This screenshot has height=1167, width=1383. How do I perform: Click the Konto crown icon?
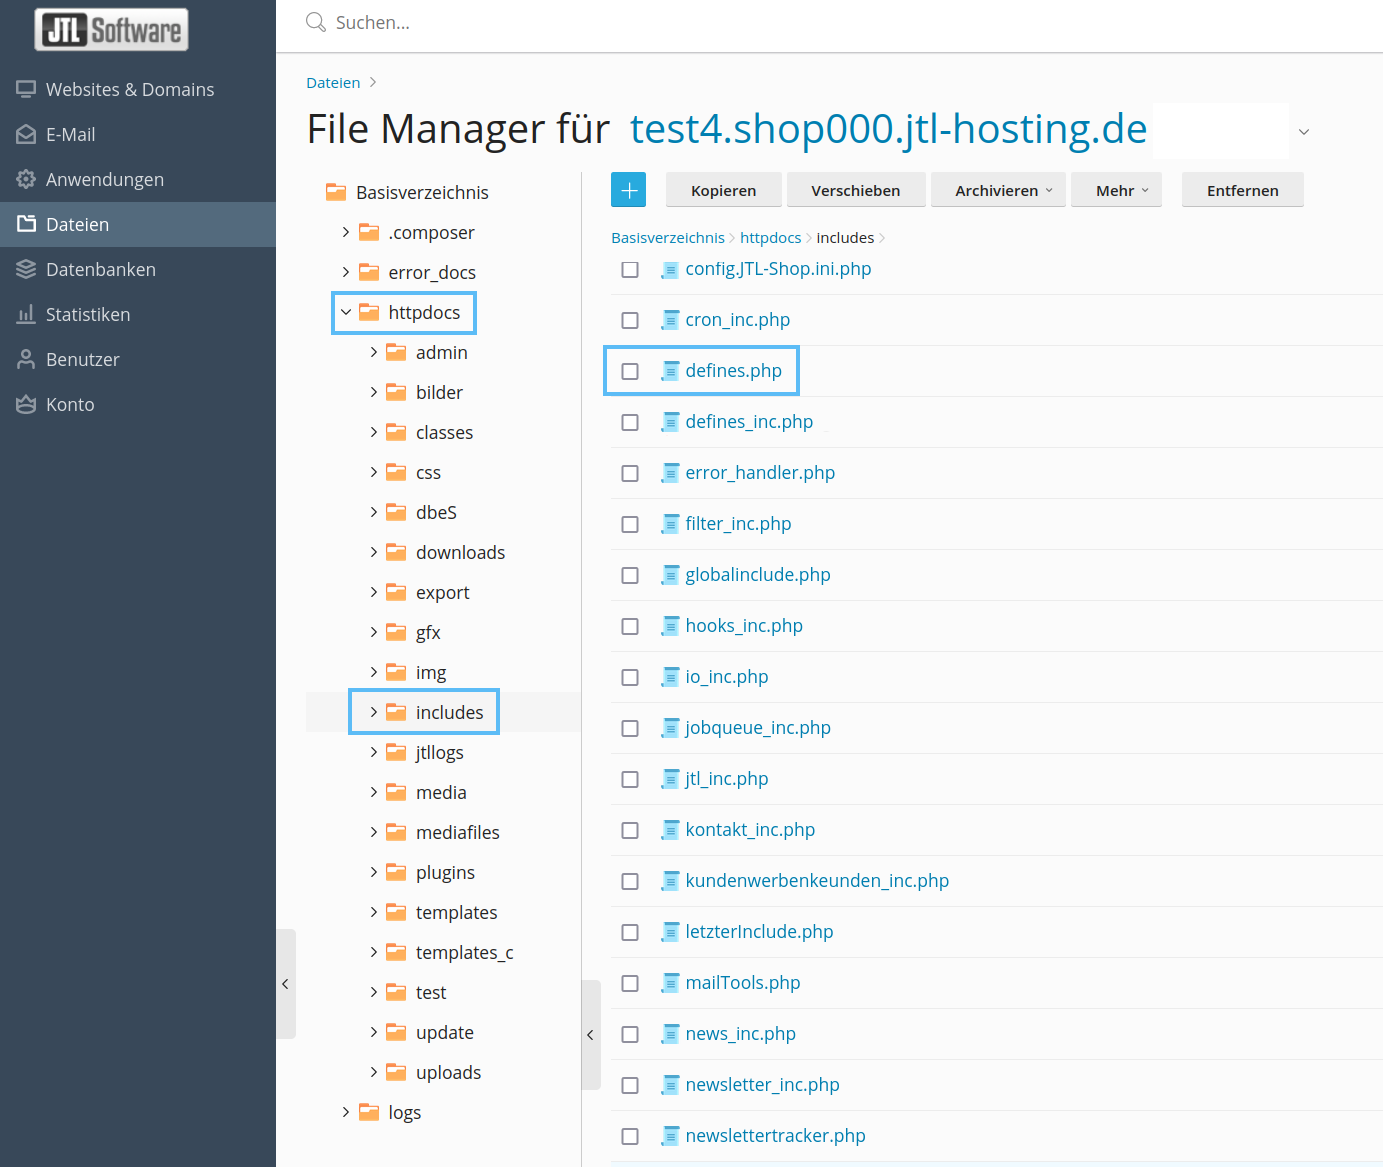pos(26,404)
